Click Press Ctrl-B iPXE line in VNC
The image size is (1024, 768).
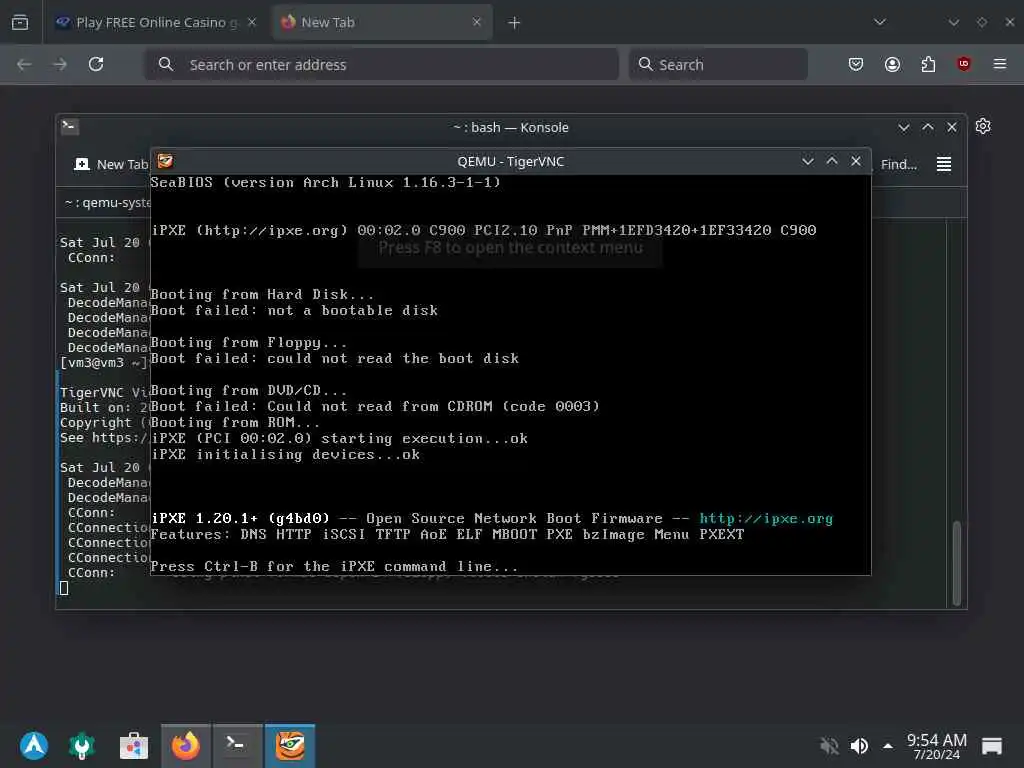click(x=334, y=566)
